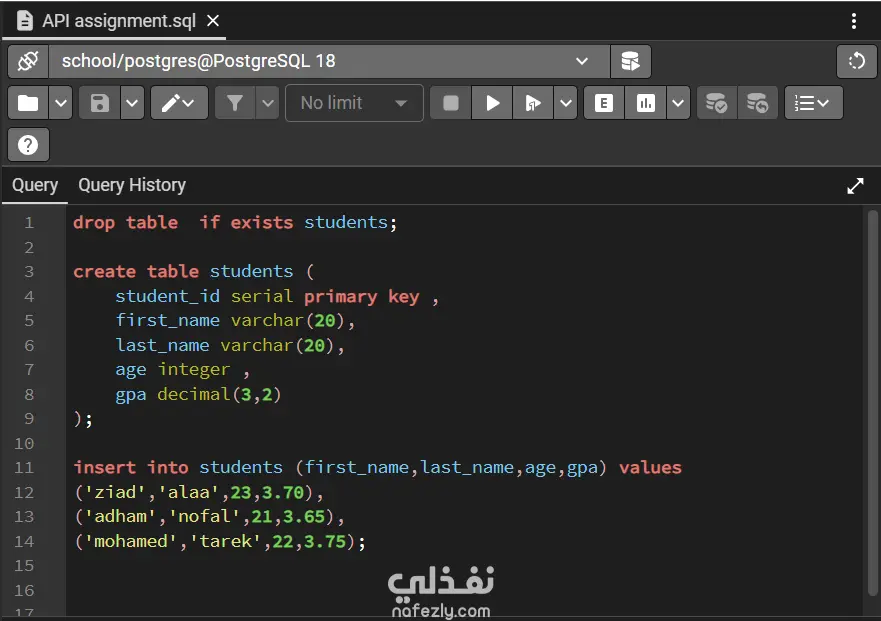Expand the execute options dropdown arrow
The width and height of the screenshot is (881, 621).
pos(566,103)
